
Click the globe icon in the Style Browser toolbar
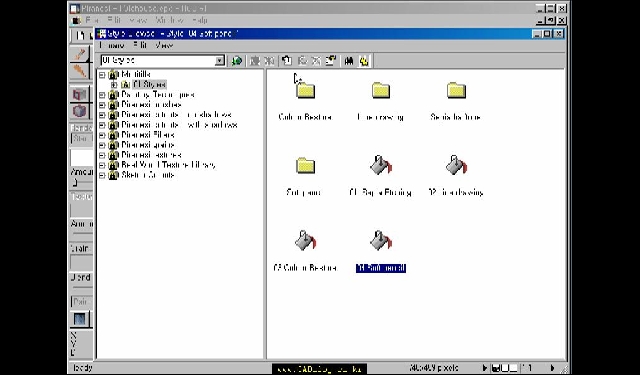point(236,61)
